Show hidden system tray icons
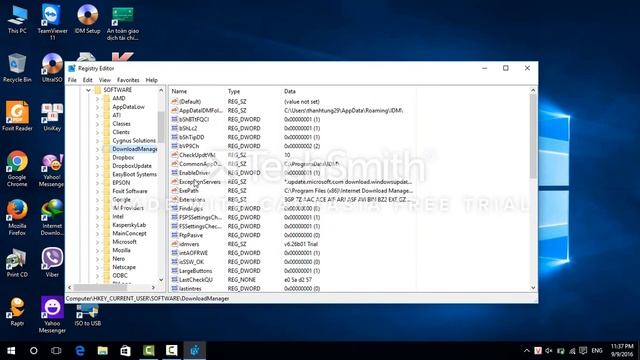Viewport: 640px width, 360px height. [527, 351]
